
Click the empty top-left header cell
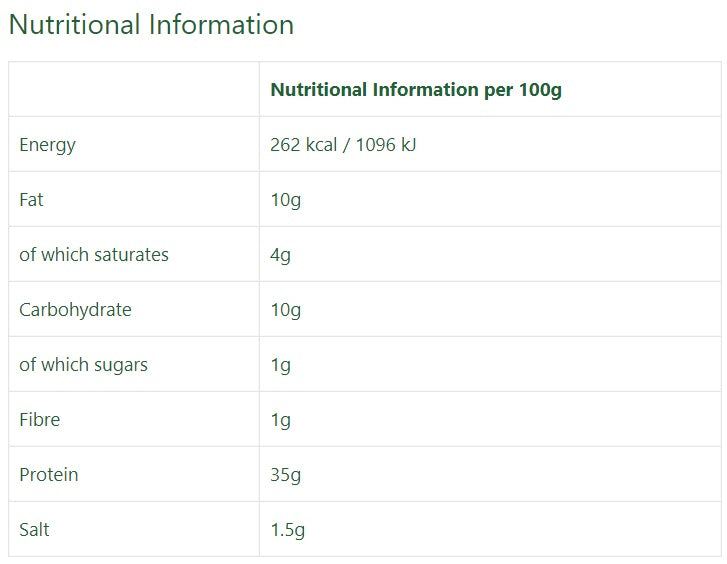134,89
